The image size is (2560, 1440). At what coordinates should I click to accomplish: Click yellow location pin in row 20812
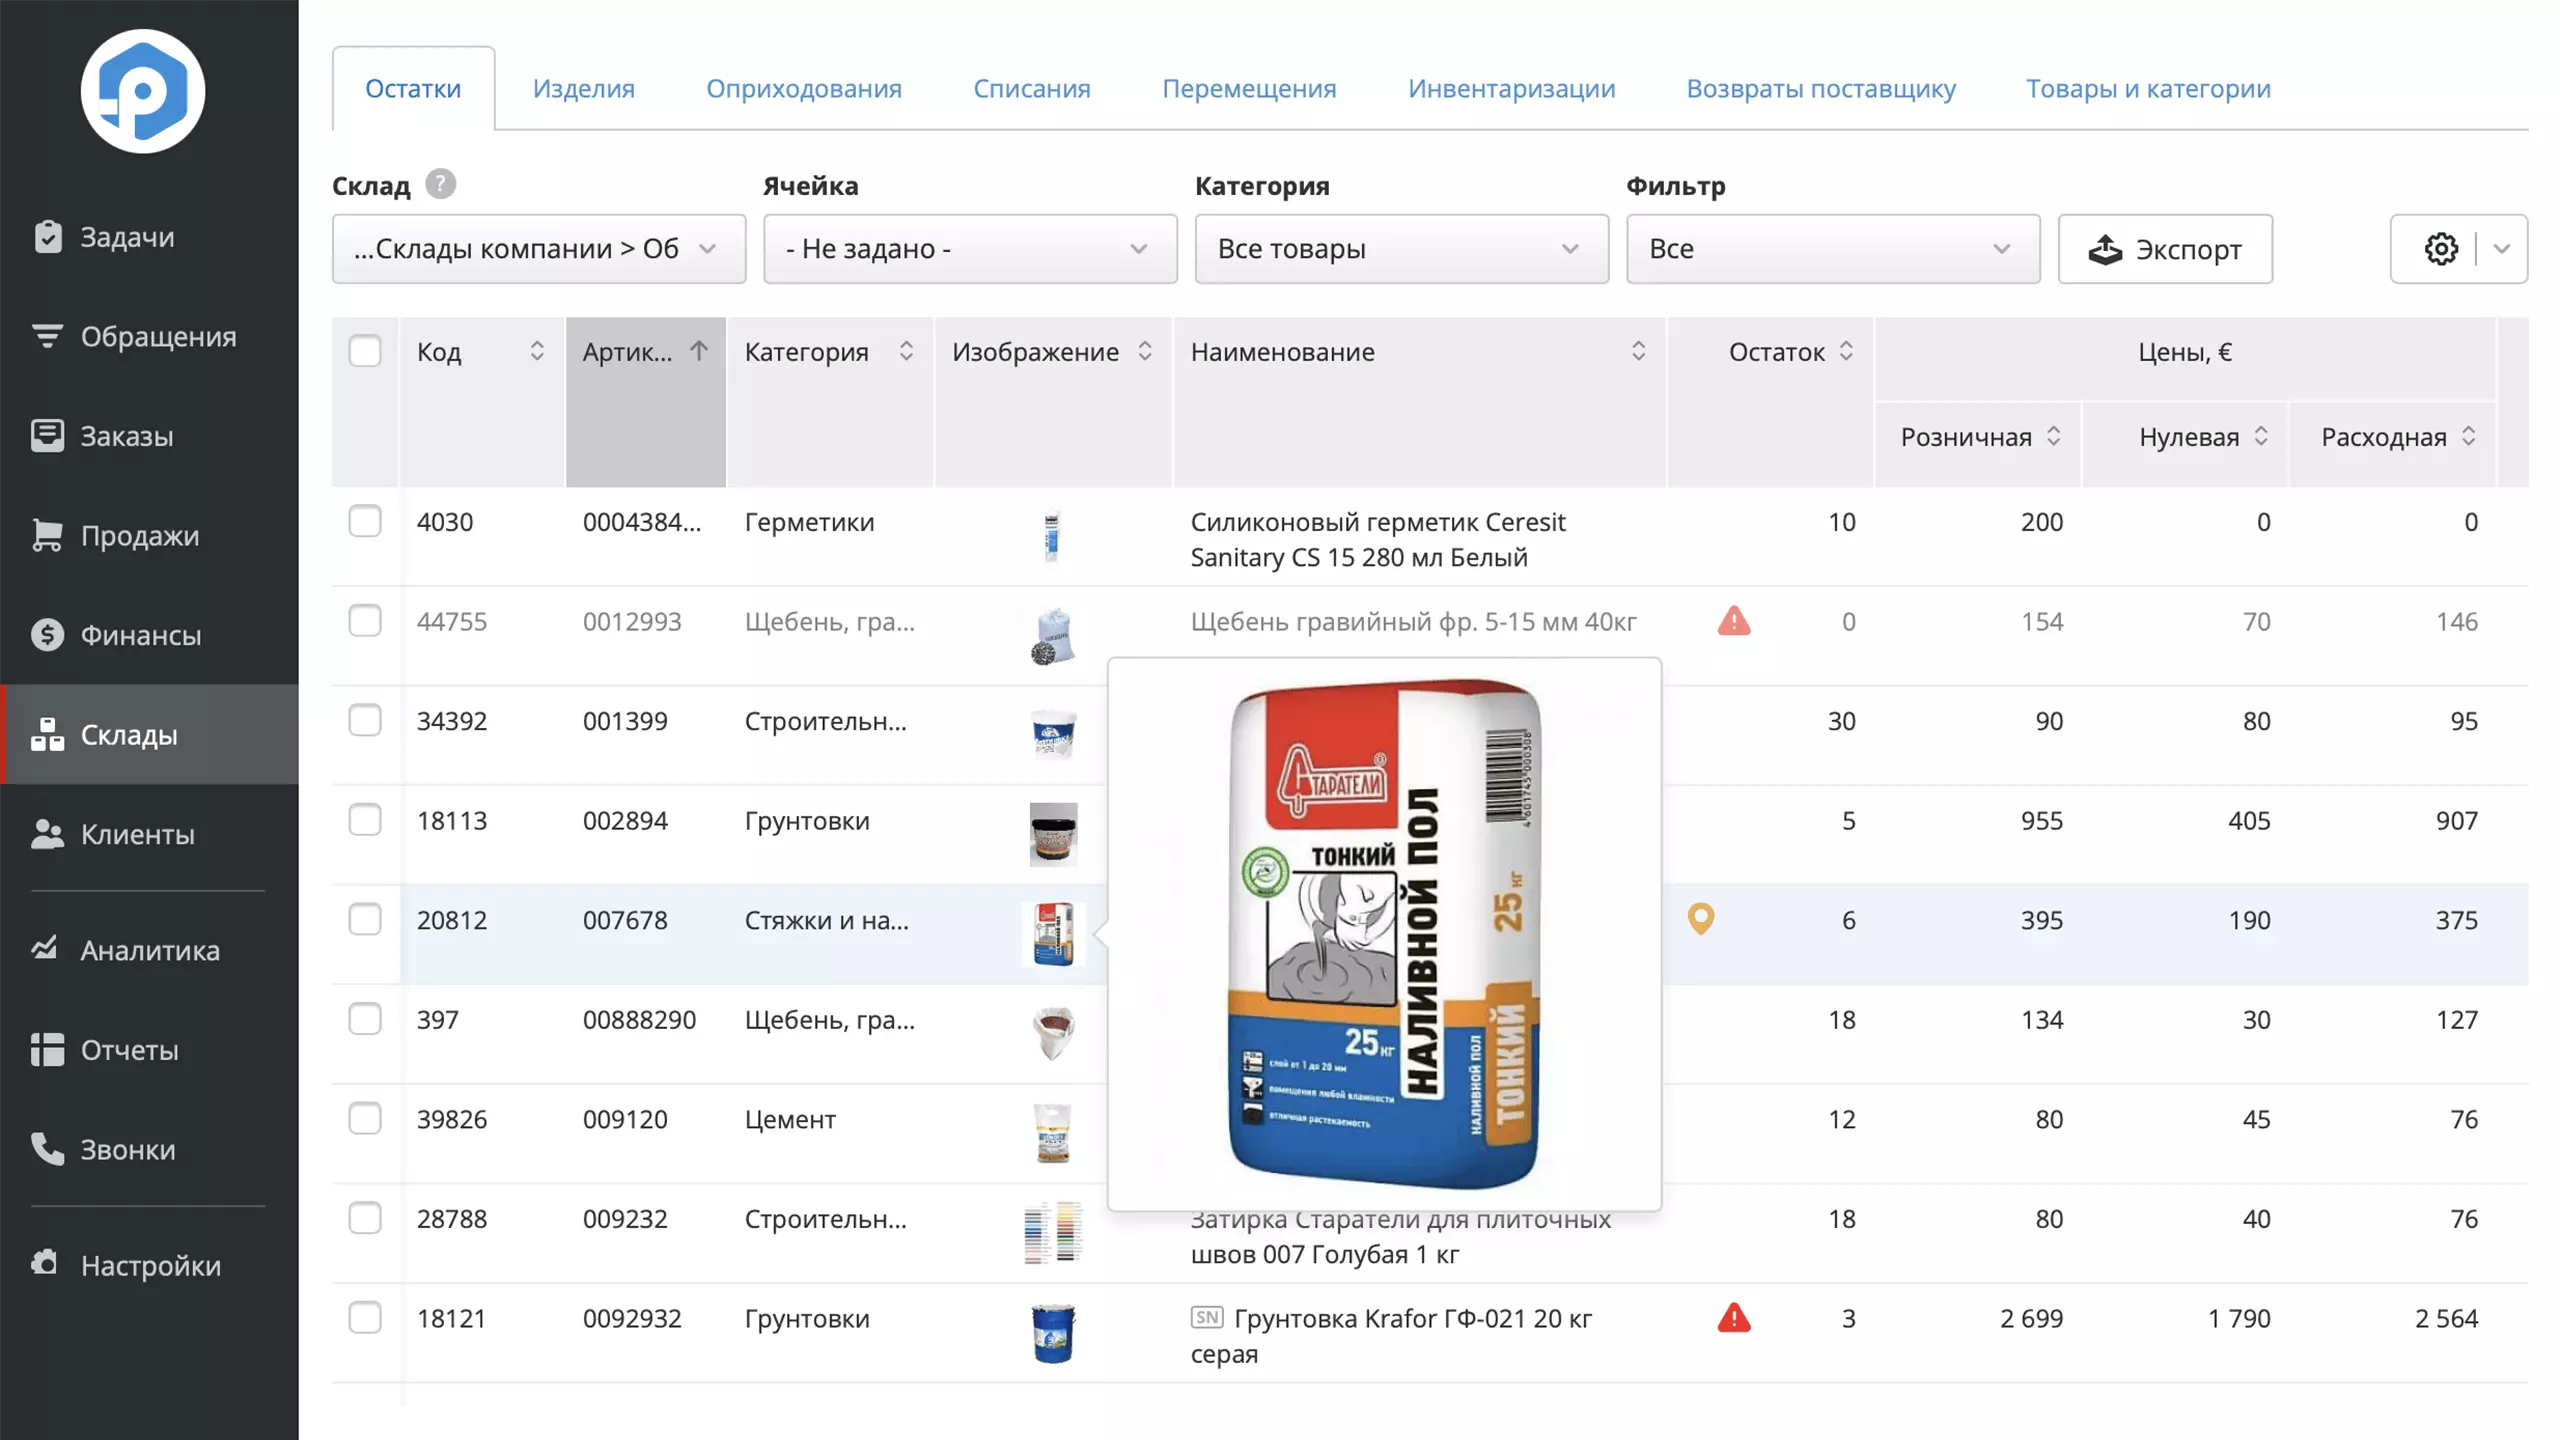point(1701,919)
